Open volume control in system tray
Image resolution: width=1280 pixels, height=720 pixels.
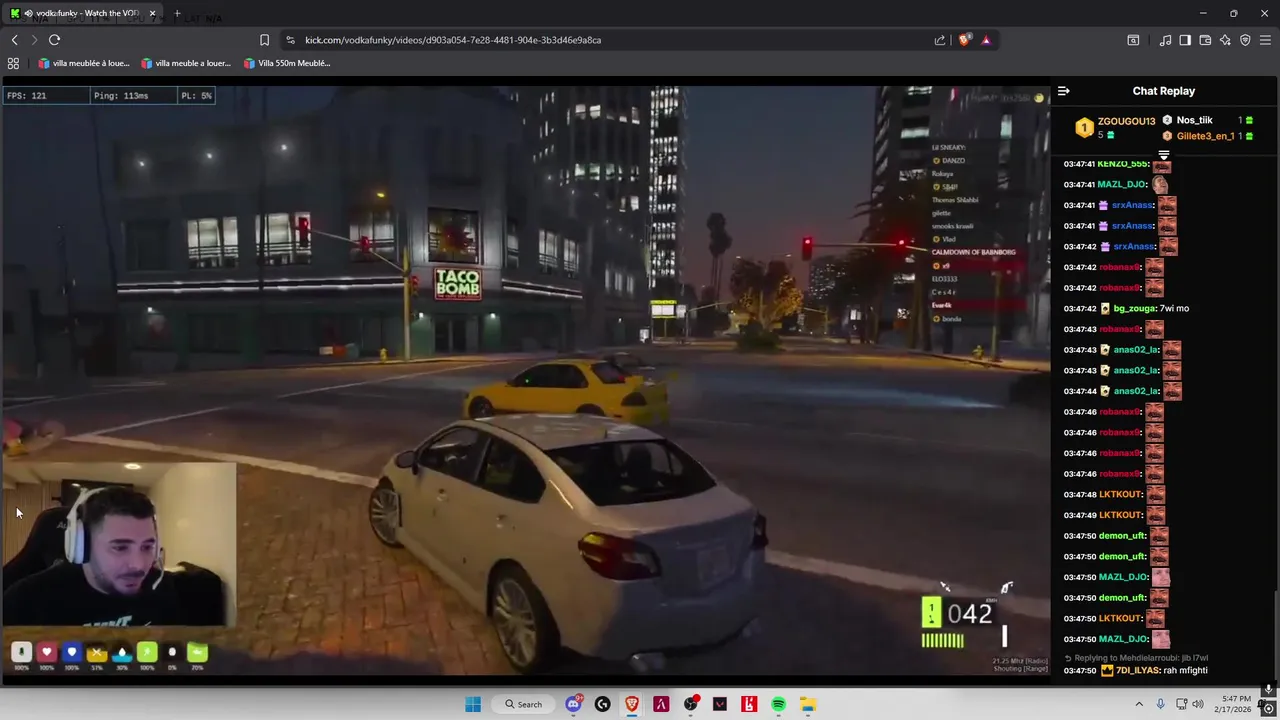(1198, 704)
